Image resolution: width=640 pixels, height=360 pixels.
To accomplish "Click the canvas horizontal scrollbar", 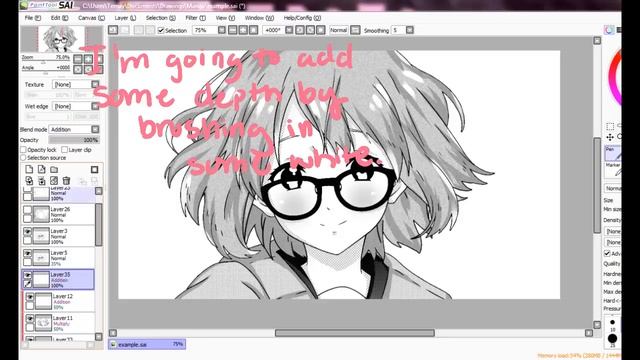I will [355, 333].
